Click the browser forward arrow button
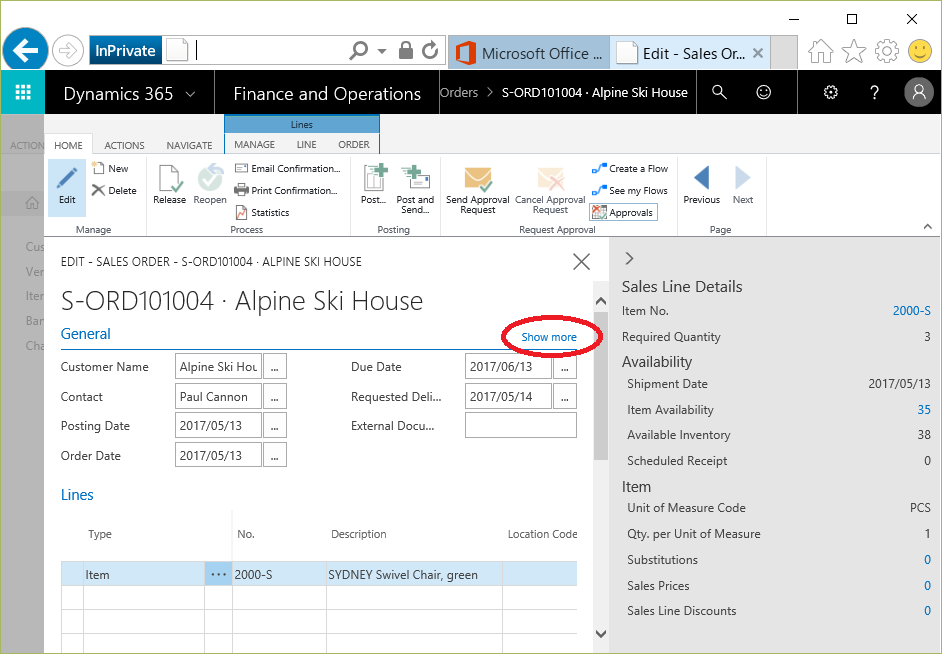Screen dimensions: 942x654 tap(67, 51)
